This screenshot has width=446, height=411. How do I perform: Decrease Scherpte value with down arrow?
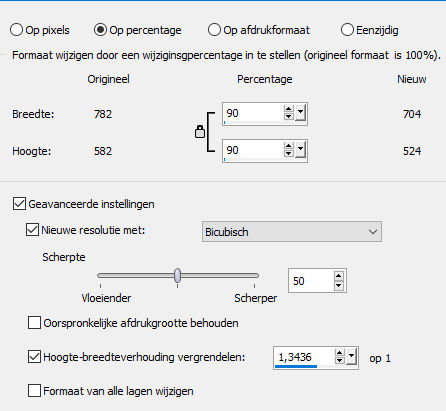[x=339, y=285]
